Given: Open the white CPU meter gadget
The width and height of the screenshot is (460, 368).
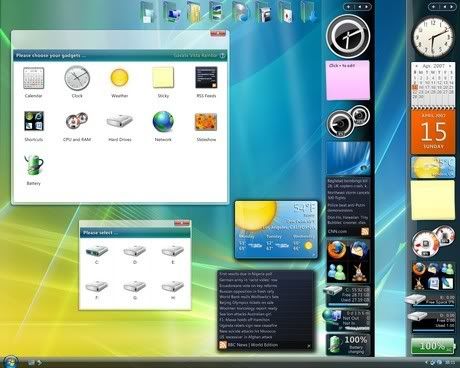Looking at the screenshot, I should point(433,242).
